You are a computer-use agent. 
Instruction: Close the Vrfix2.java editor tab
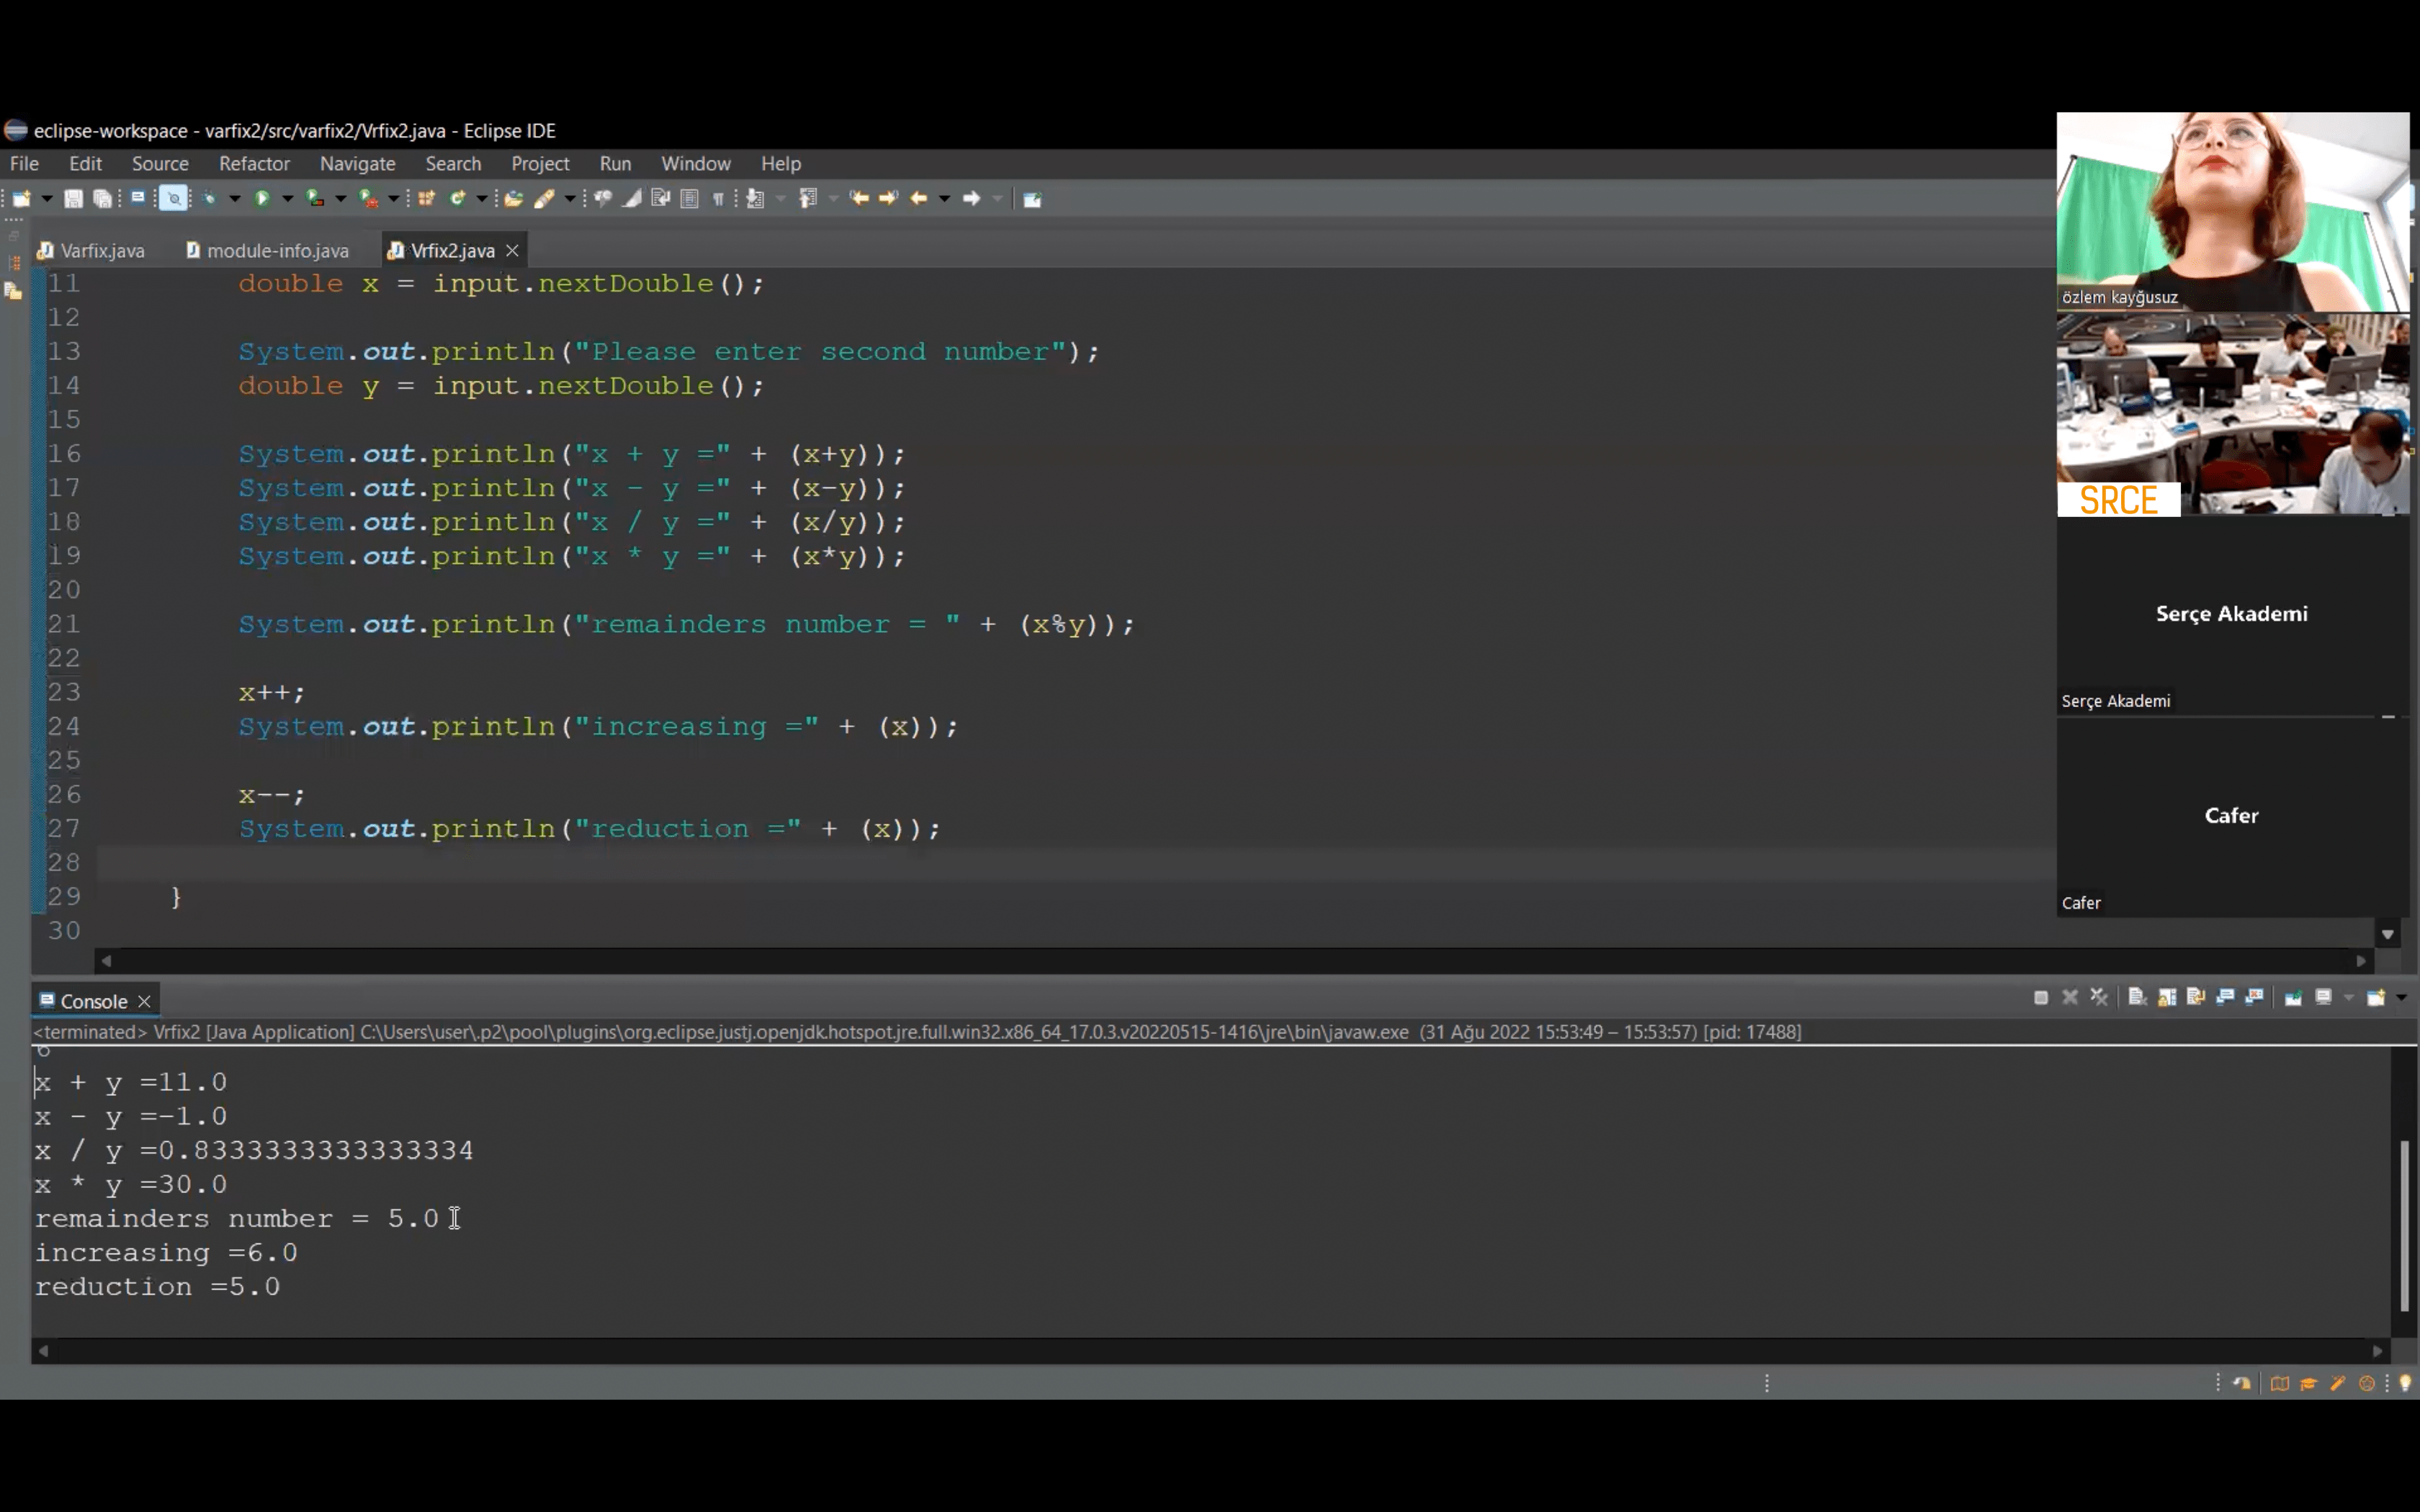512,250
